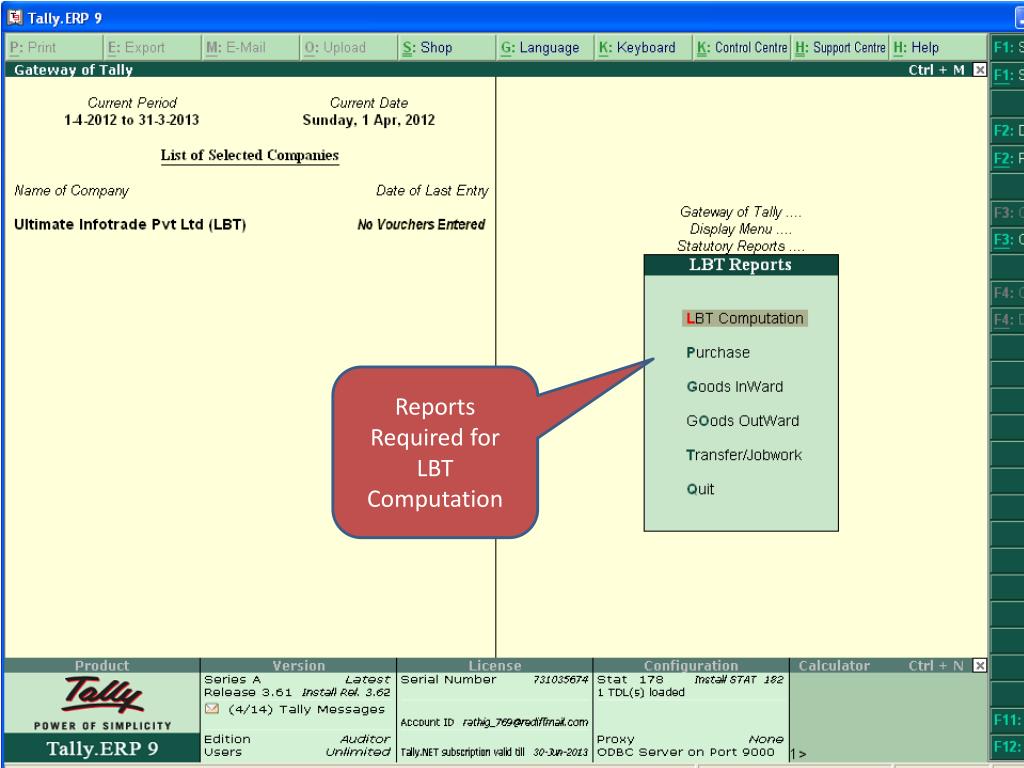Open the Shop toolbar button
Image resolution: width=1024 pixels, height=768 pixels.
447,48
